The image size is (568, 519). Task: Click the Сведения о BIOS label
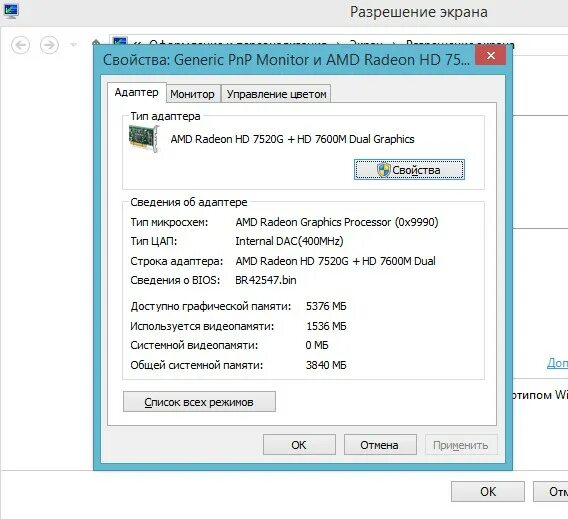point(175,280)
